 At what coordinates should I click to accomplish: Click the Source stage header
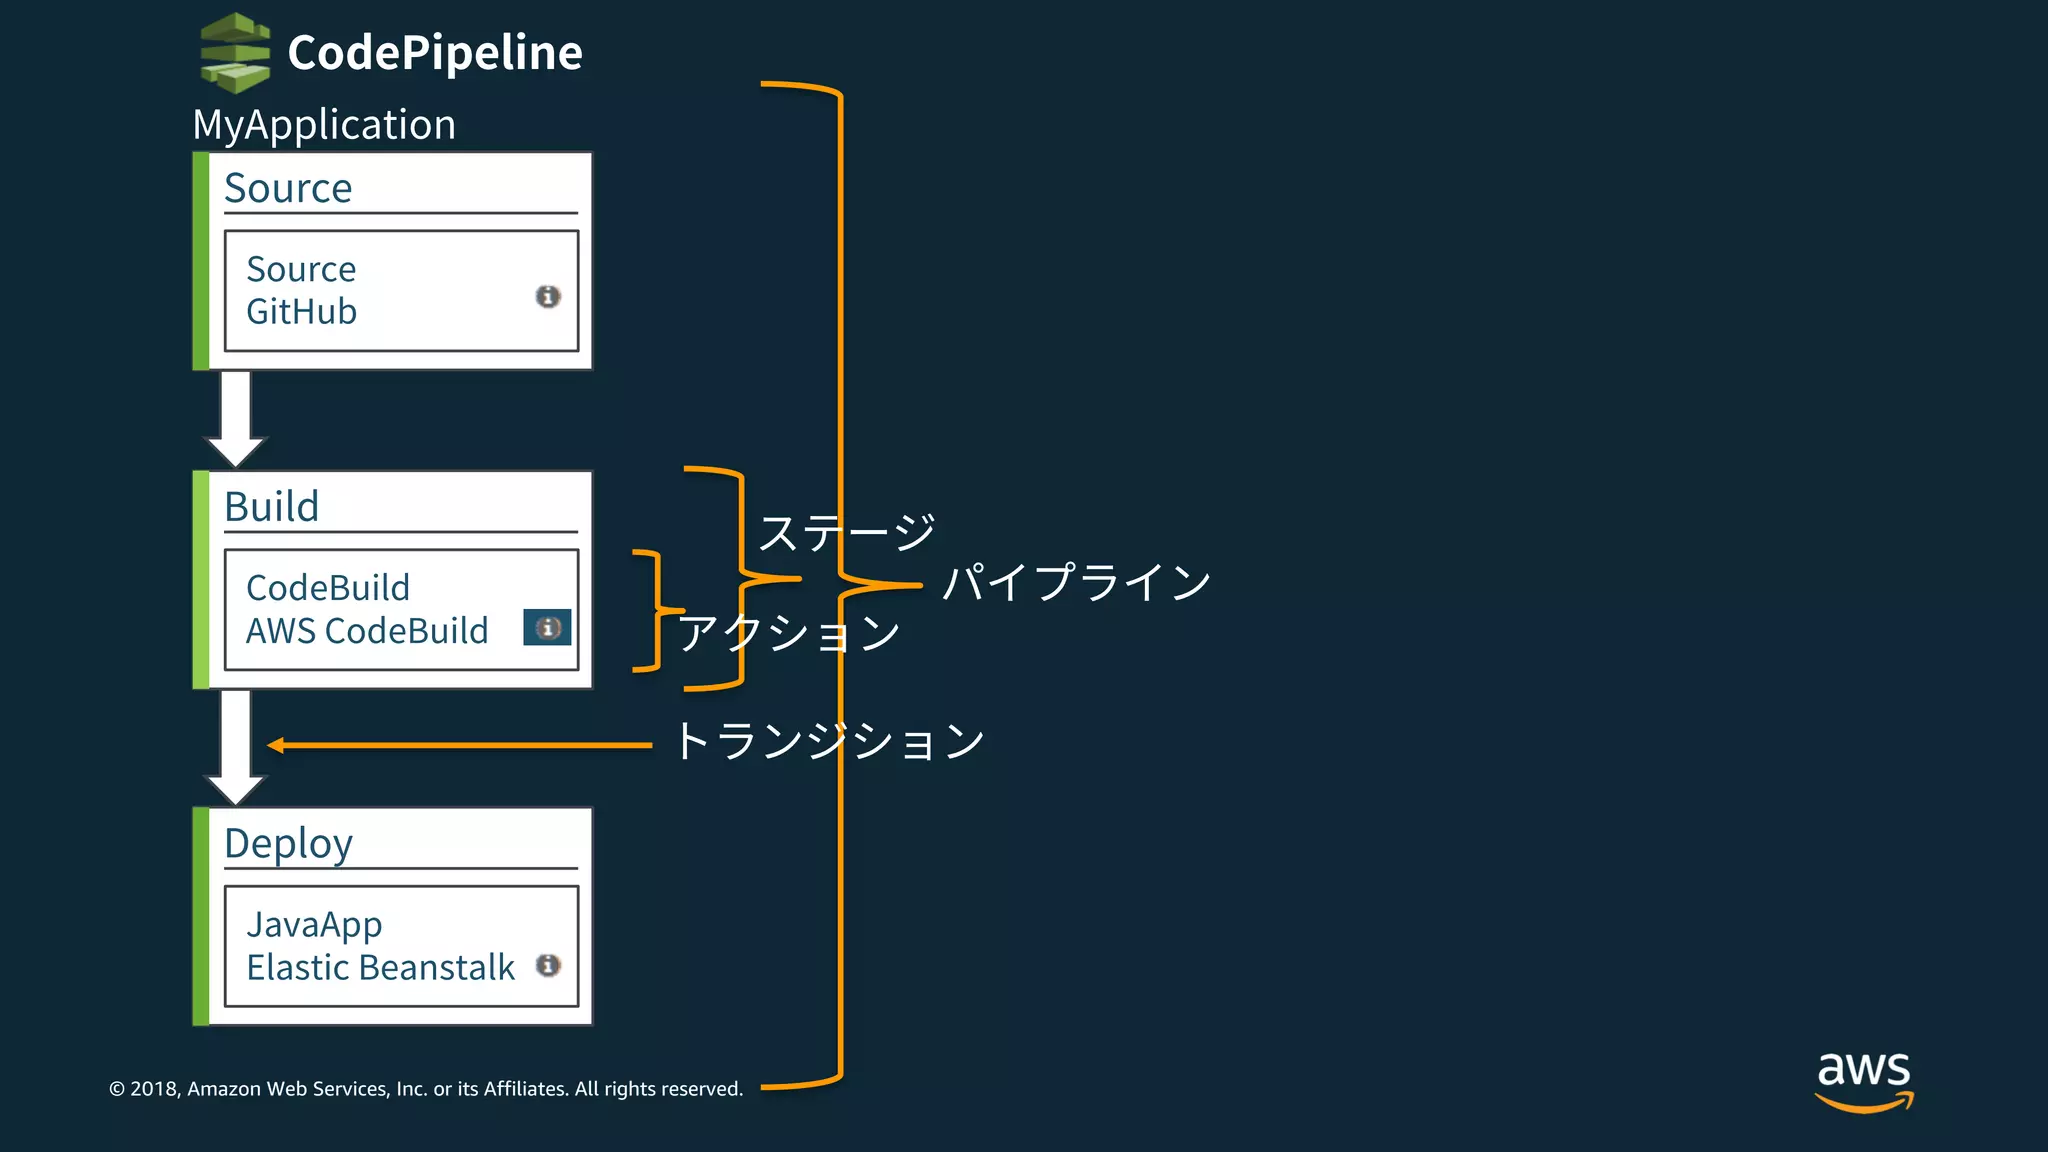288,188
